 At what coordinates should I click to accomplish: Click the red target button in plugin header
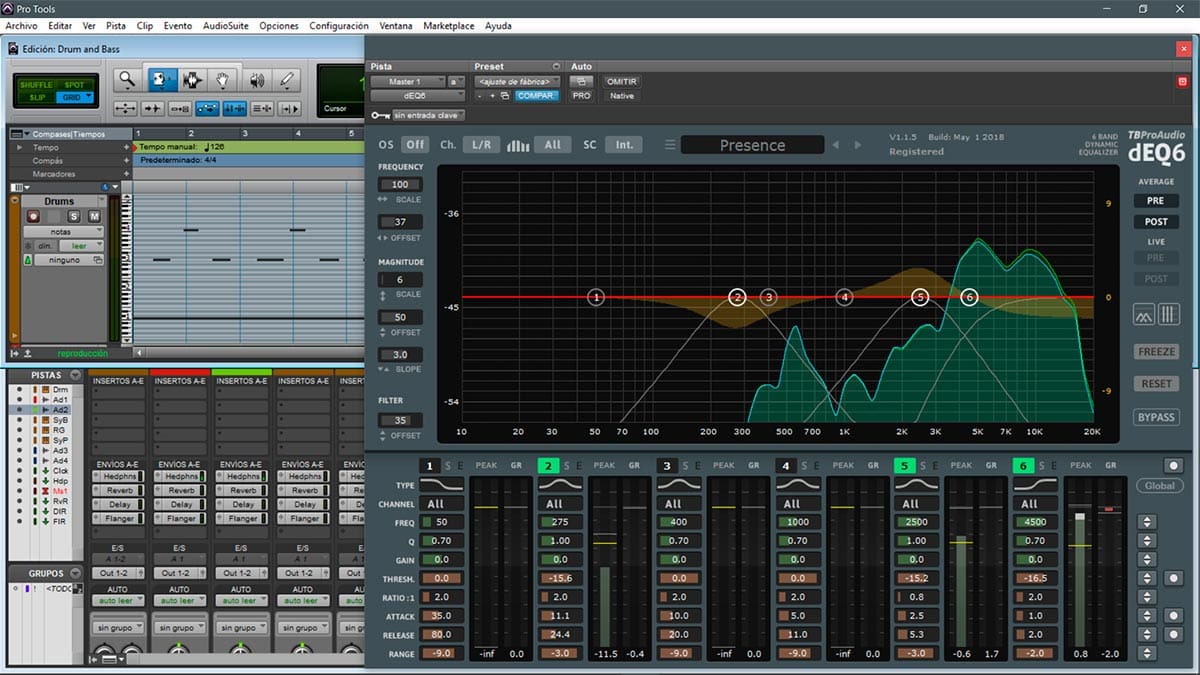click(x=1184, y=81)
